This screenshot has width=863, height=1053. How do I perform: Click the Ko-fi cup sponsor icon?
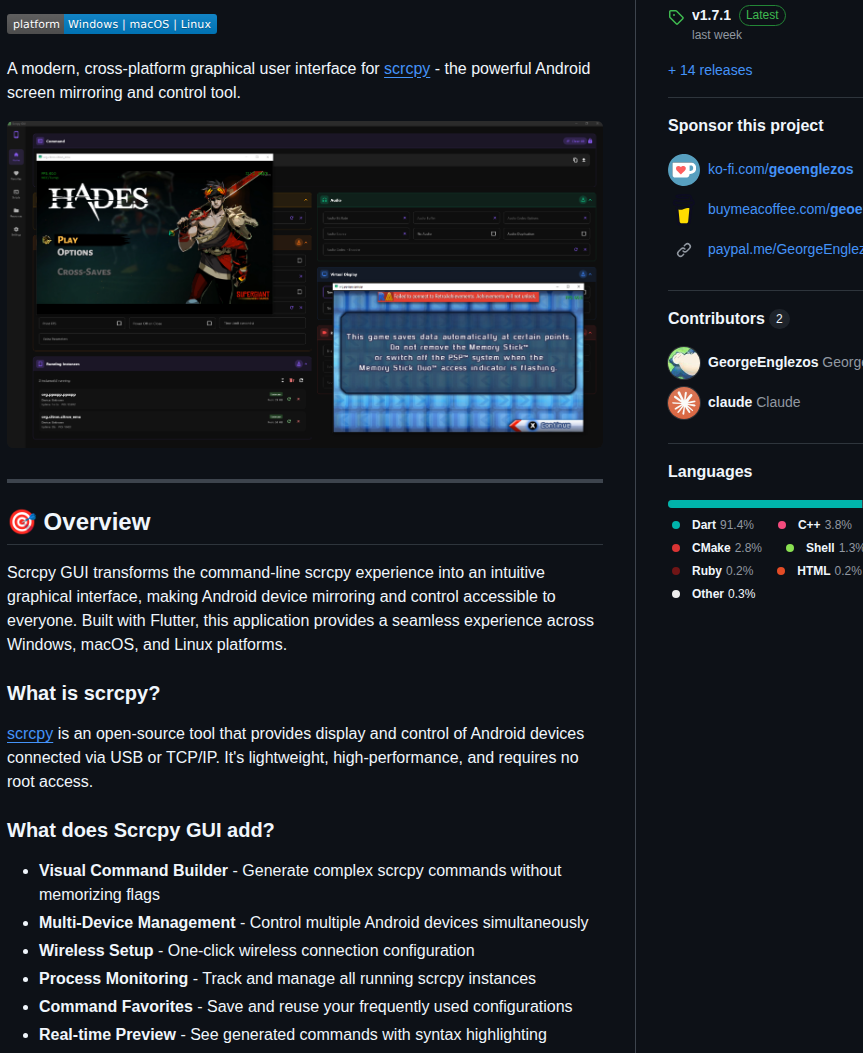[684, 170]
